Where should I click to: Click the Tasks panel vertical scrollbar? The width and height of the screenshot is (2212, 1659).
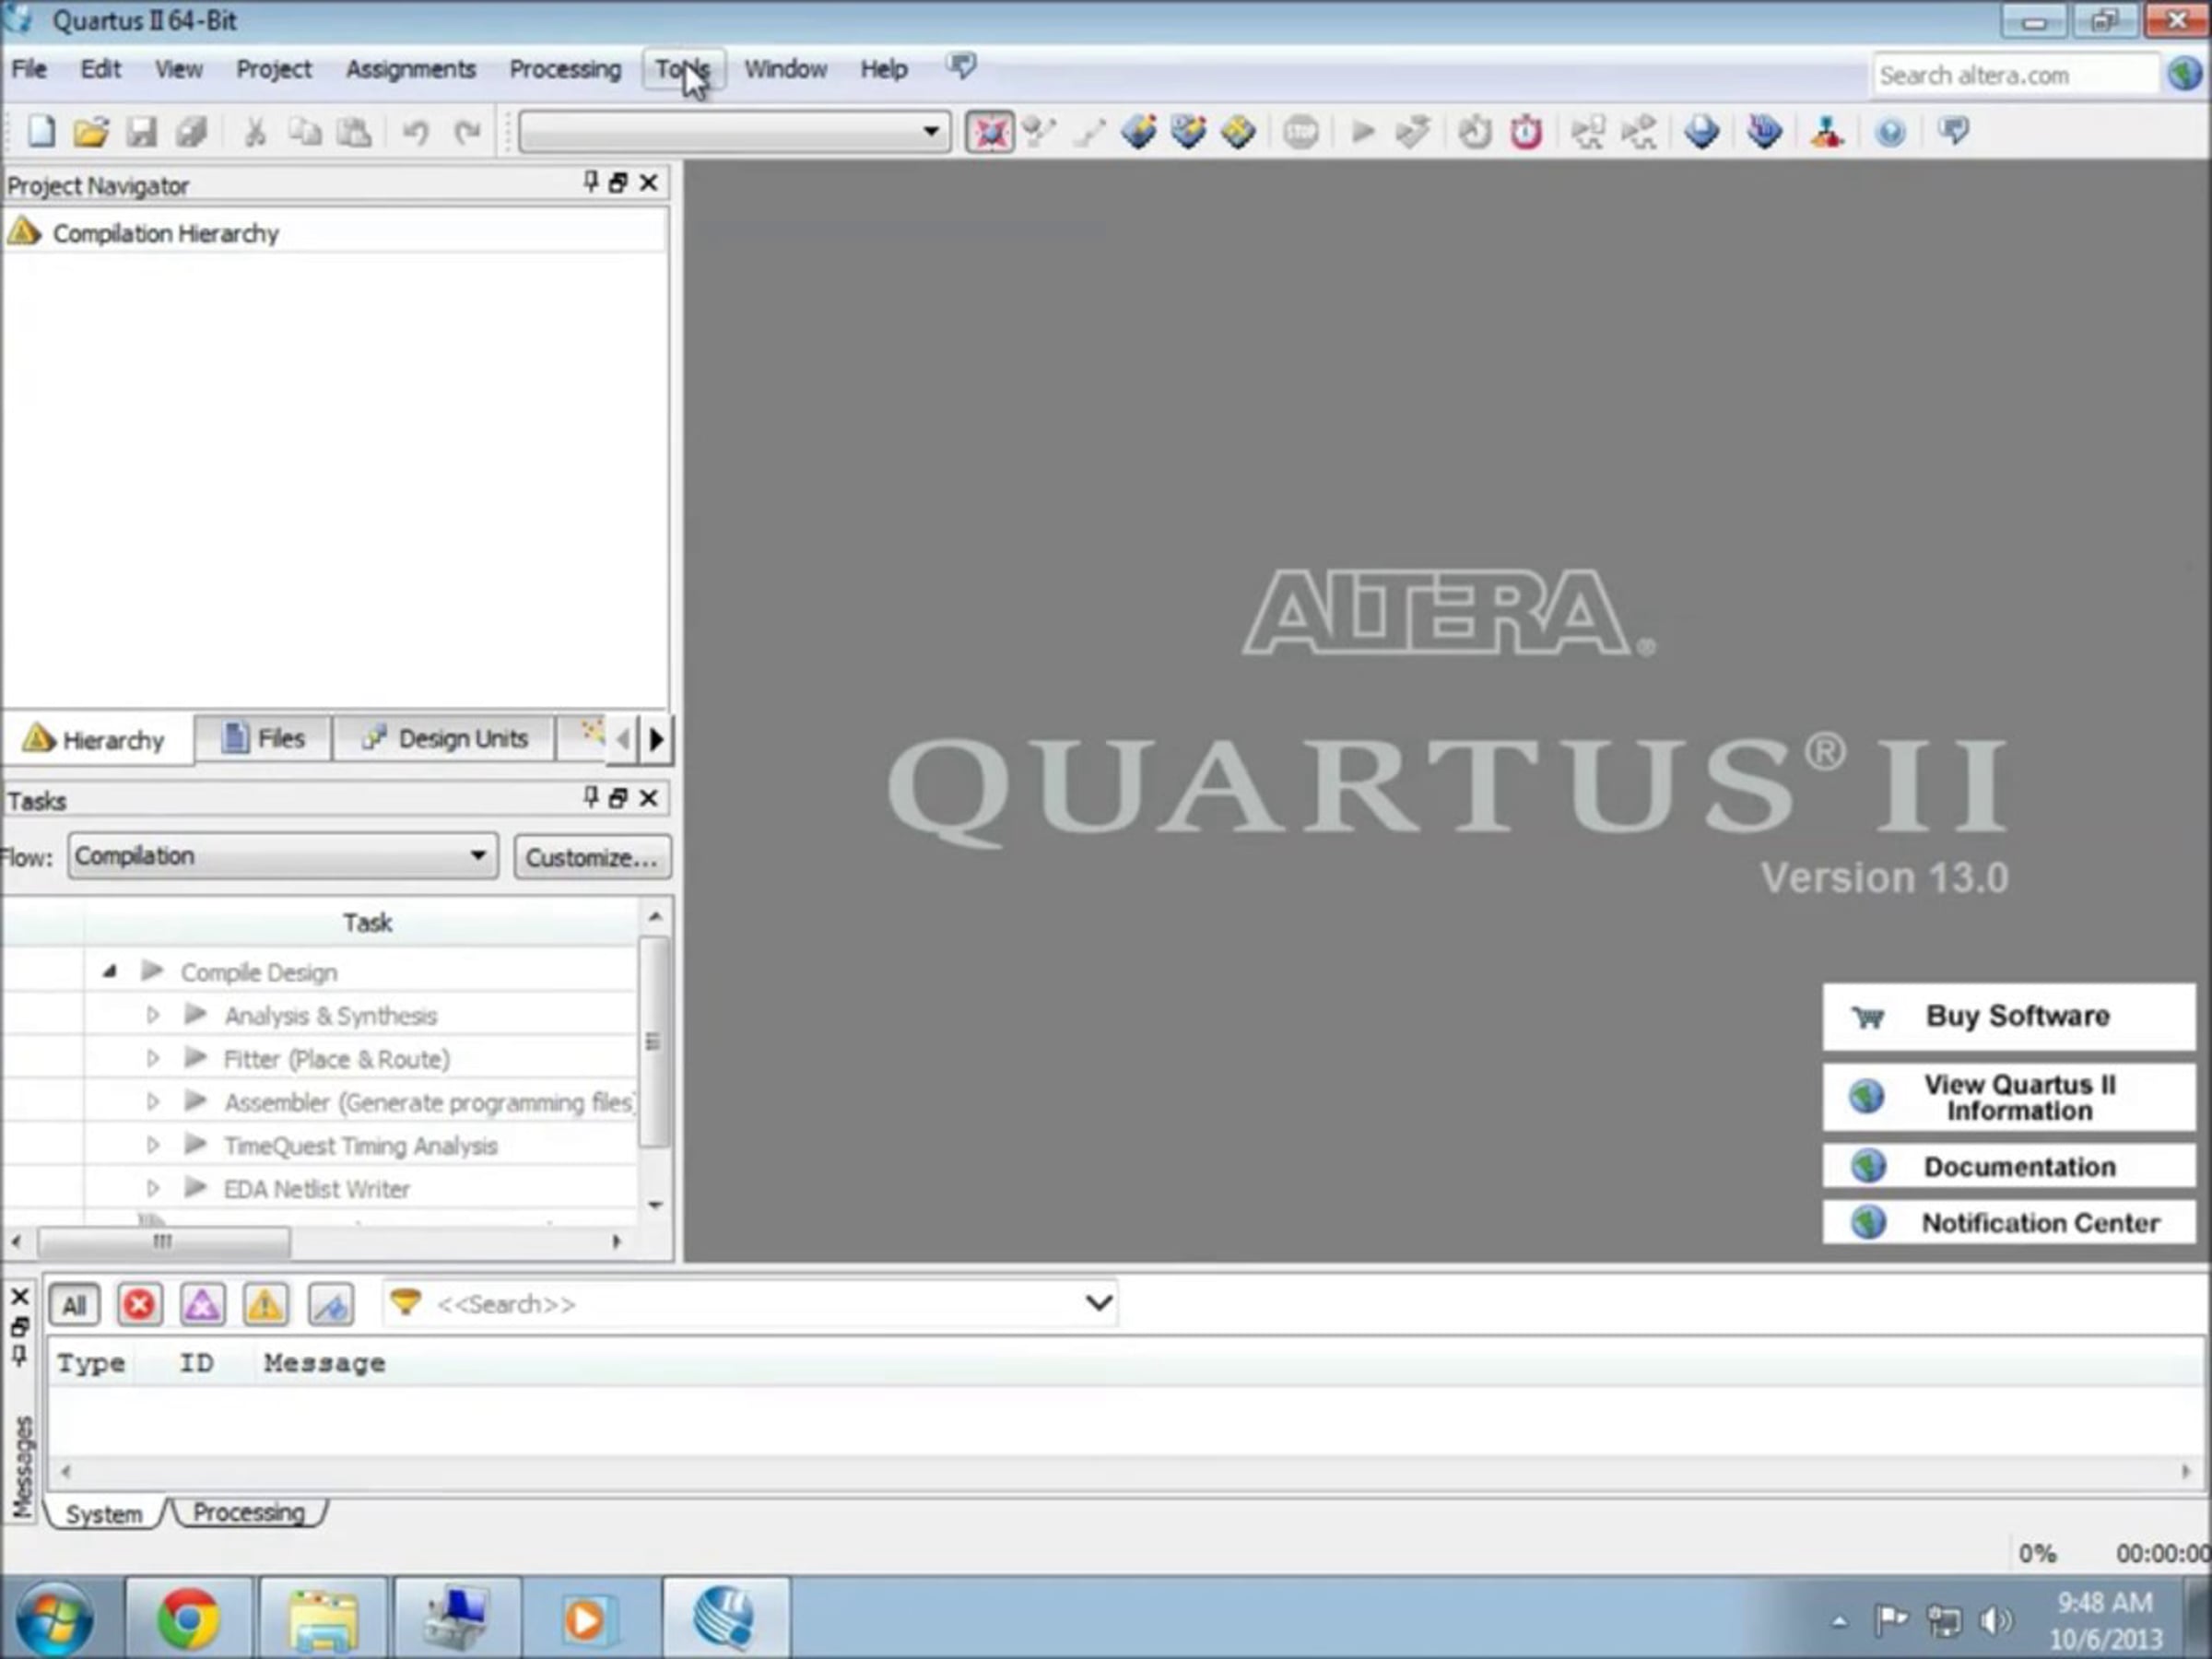point(653,1041)
